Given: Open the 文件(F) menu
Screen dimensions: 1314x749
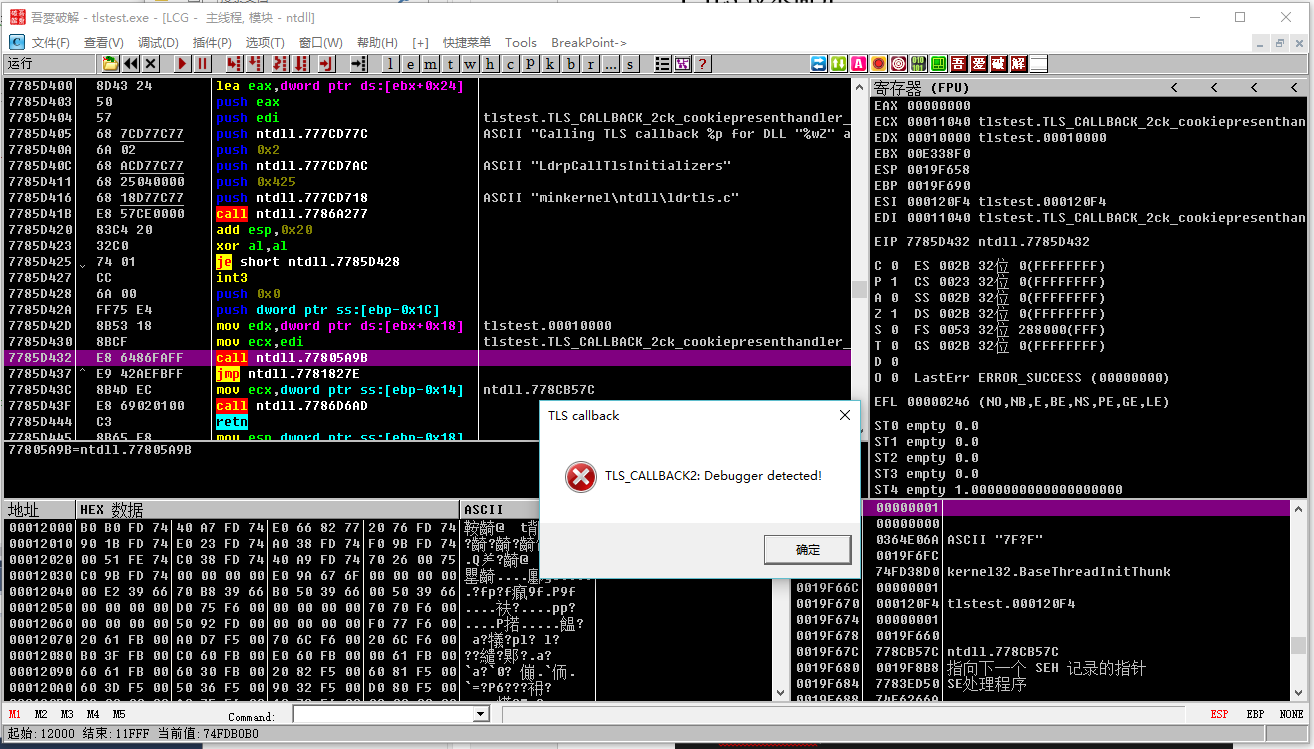Looking at the screenshot, I should click(x=51, y=42).
